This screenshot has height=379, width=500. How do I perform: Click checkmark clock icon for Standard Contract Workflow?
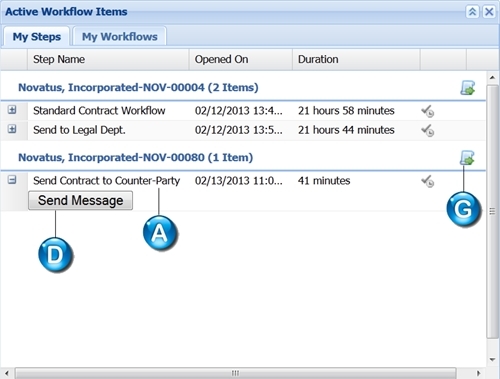tap(427, 111)
